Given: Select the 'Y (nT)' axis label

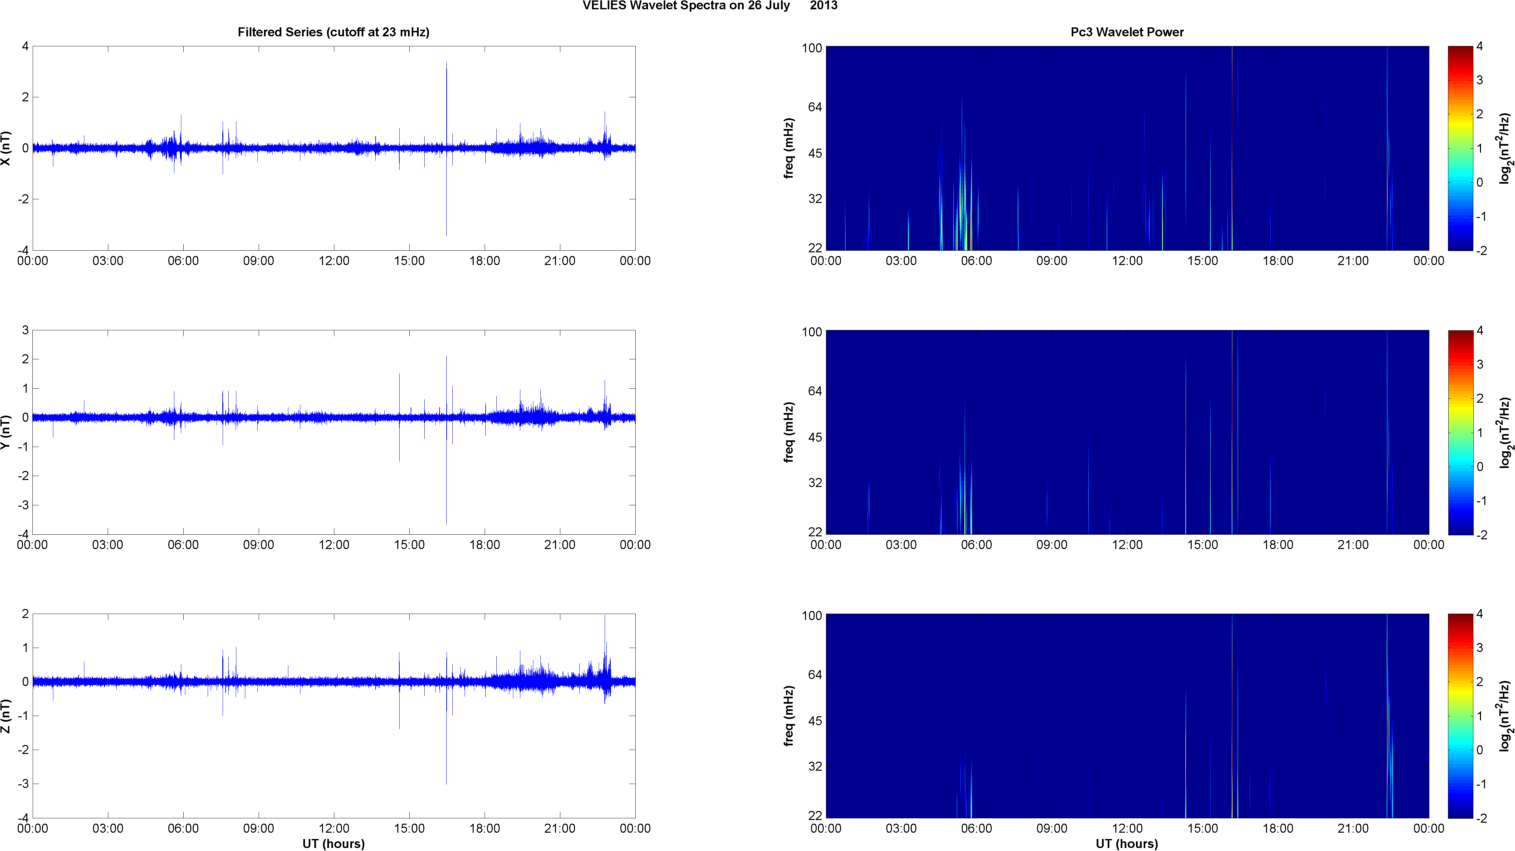Looking at the screenshot, I should pos(7,432).
